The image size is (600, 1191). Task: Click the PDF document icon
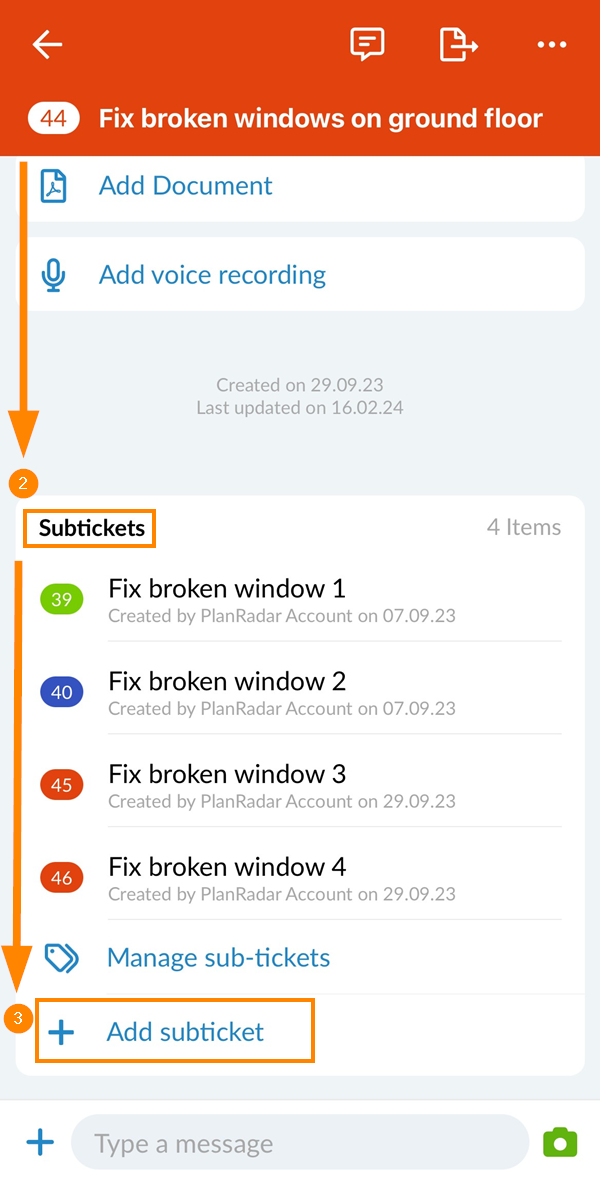53,186
